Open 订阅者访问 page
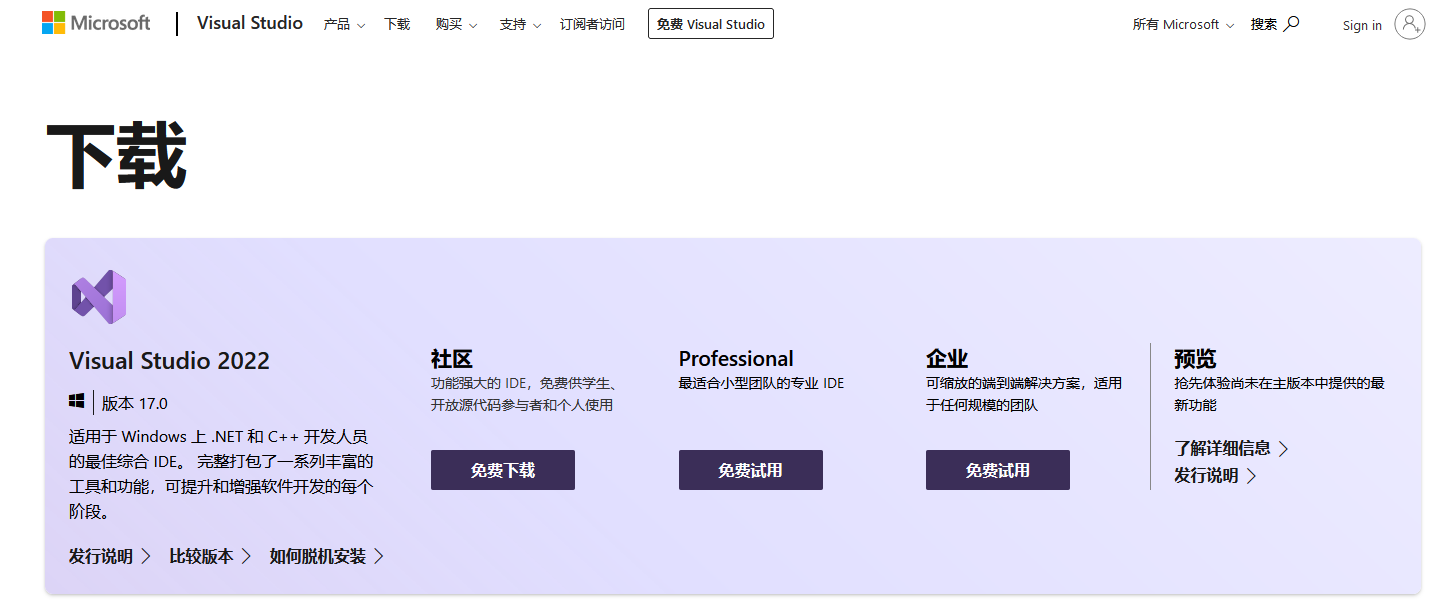The height and width of the screenshot is (613, 1454). tap(592, 24)
